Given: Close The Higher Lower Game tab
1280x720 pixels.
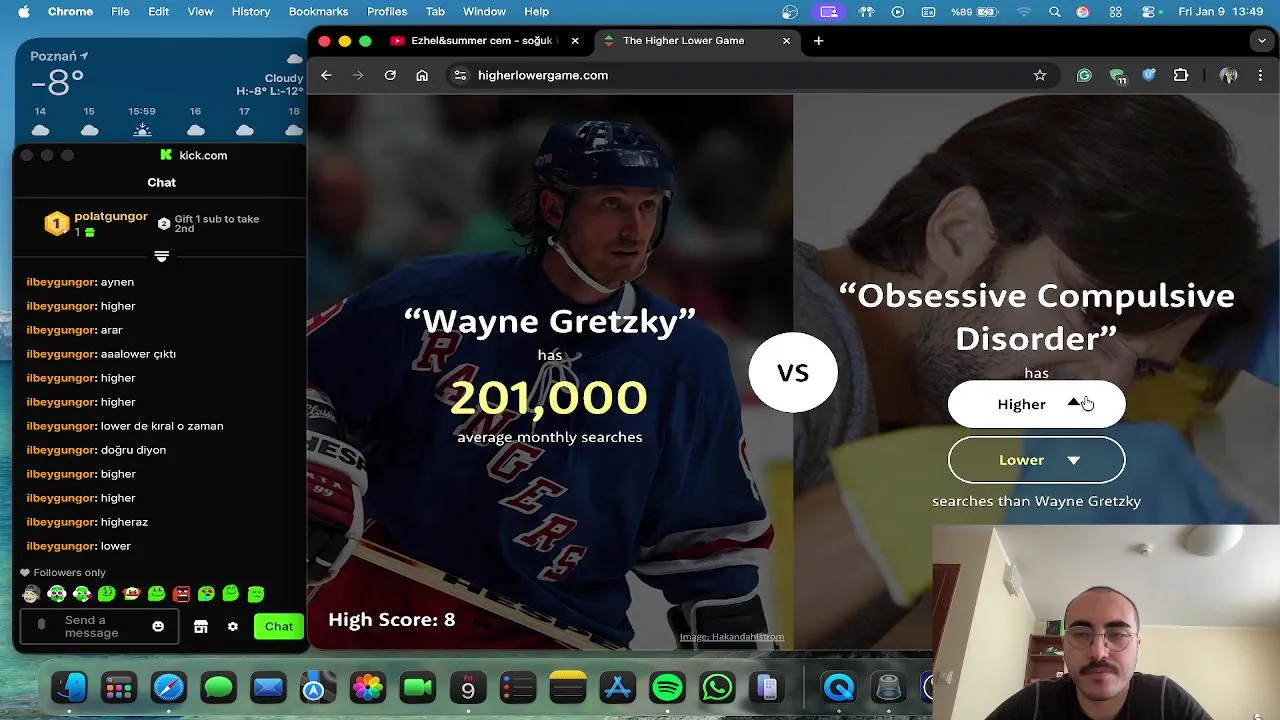Looking at the screenshot, I should click(786, 41).
